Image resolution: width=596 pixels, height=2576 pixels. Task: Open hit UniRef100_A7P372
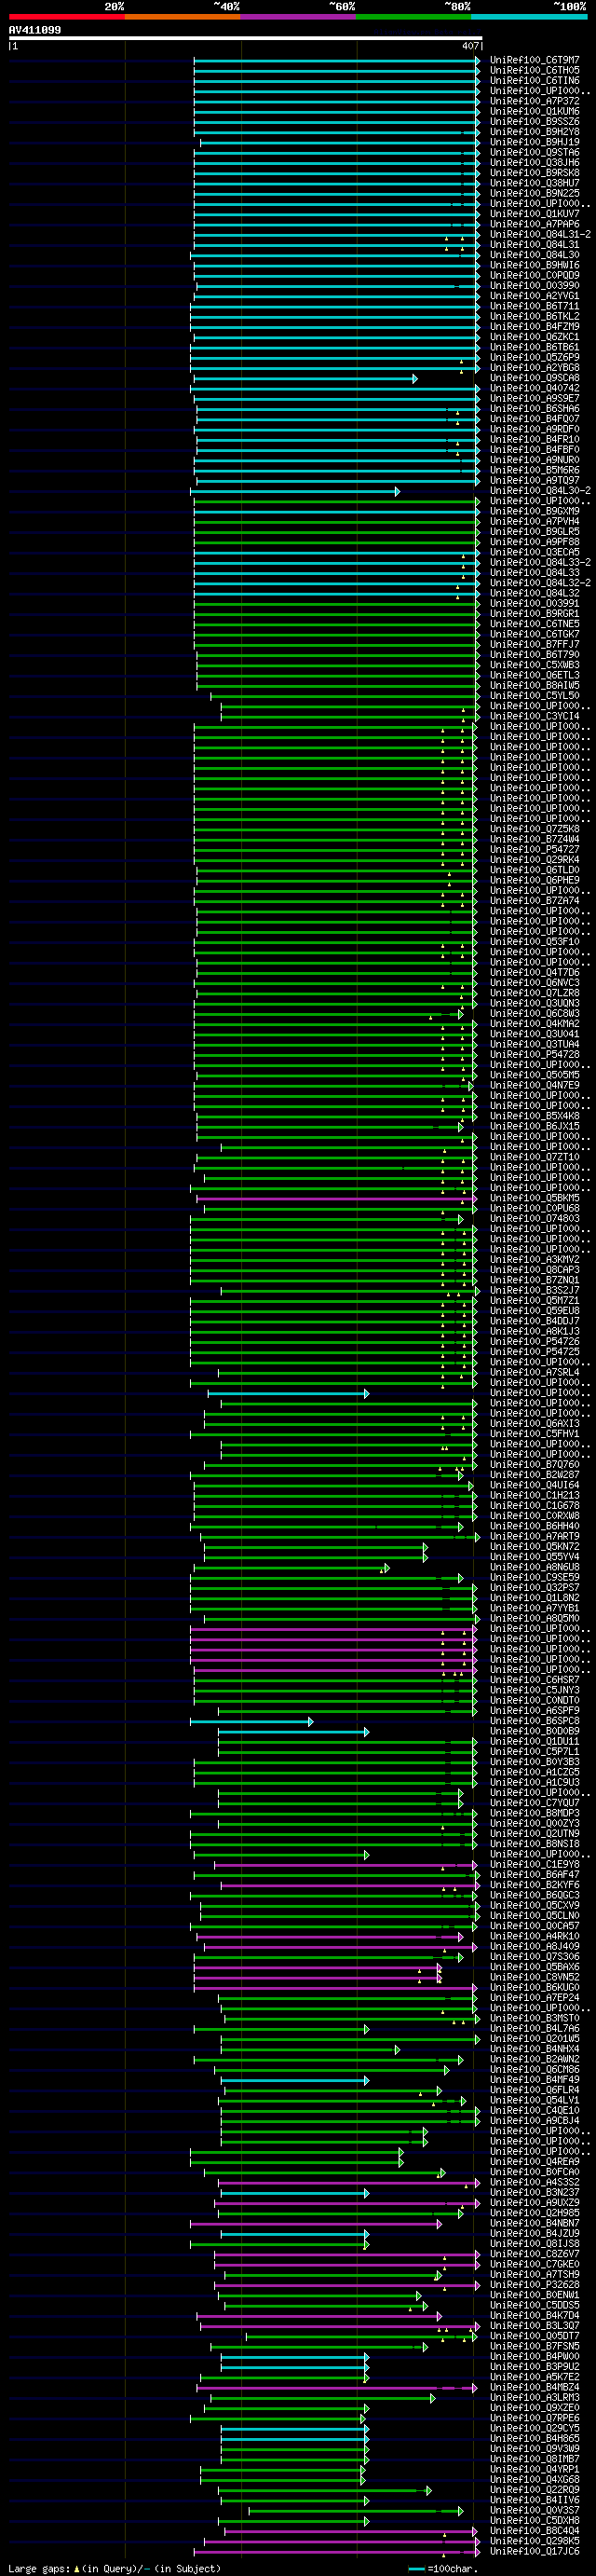pyautogui.click(x=534, y=101)
